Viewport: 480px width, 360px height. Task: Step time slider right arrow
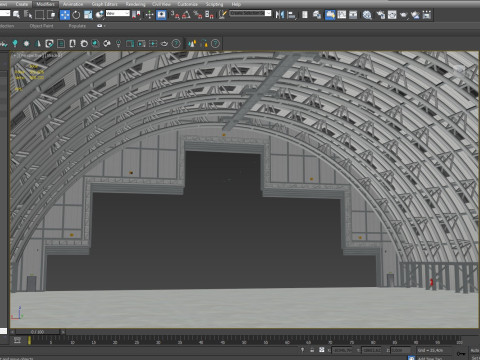(63, 332)
